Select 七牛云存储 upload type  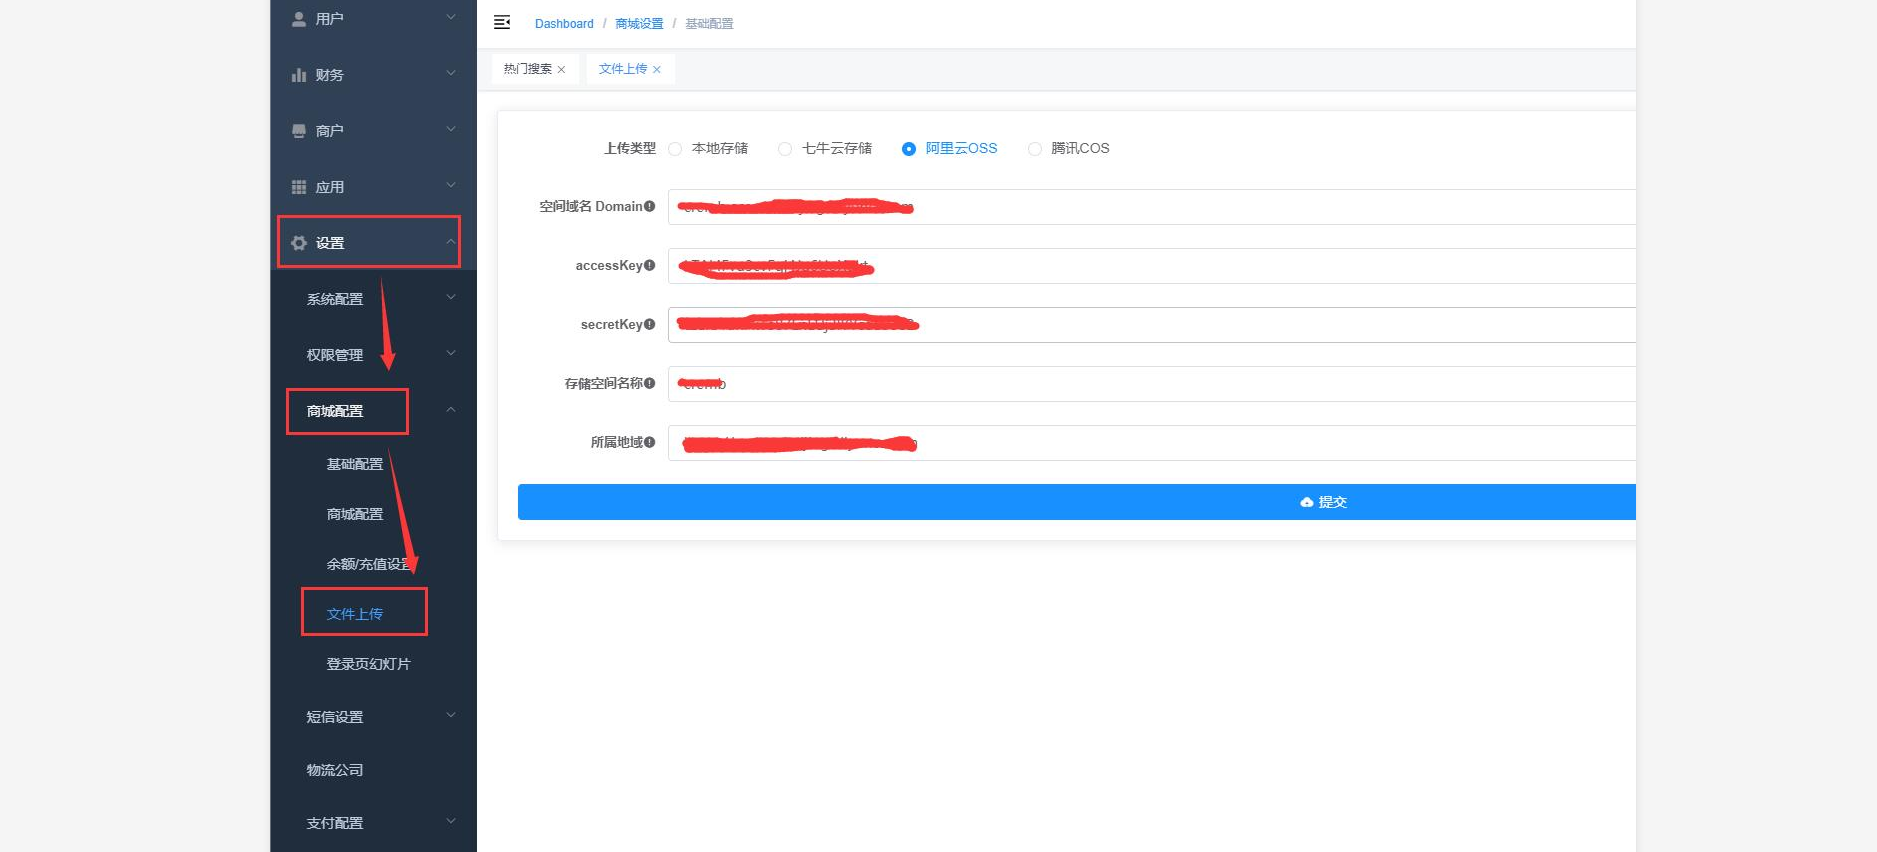pos(785,148)
